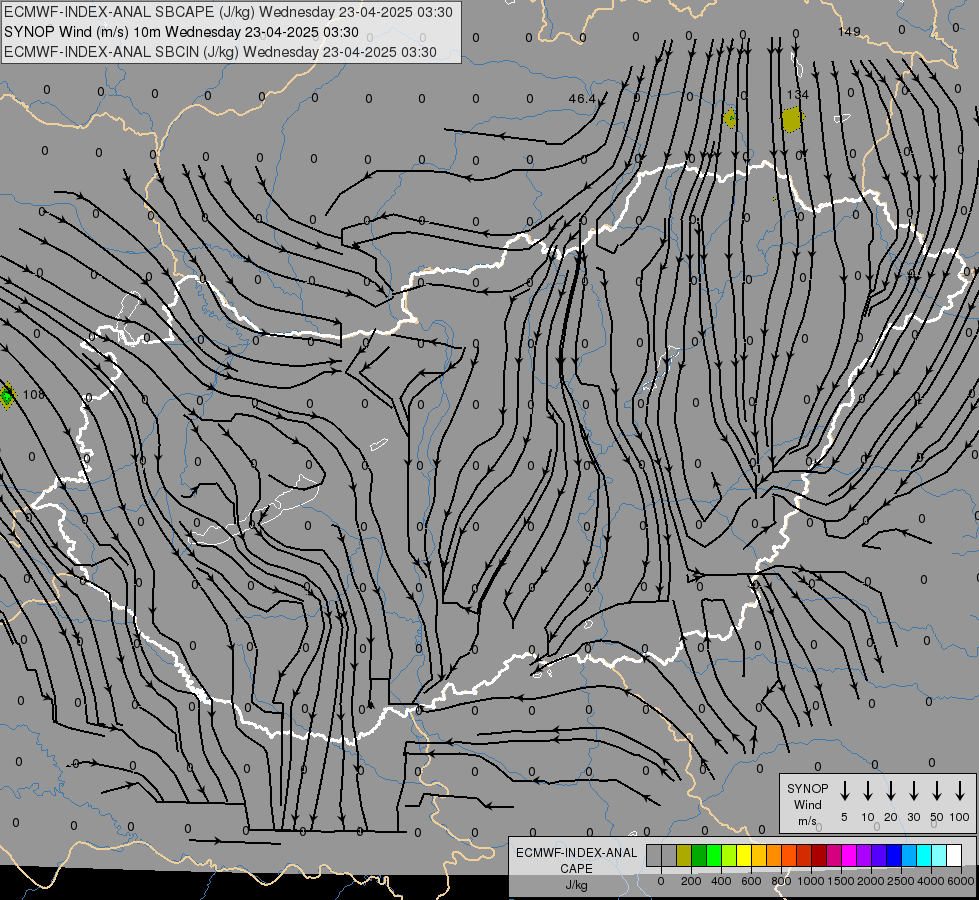Click the 6000 tick label on color bar
979x900 pixels.
[x=961, y=881]
